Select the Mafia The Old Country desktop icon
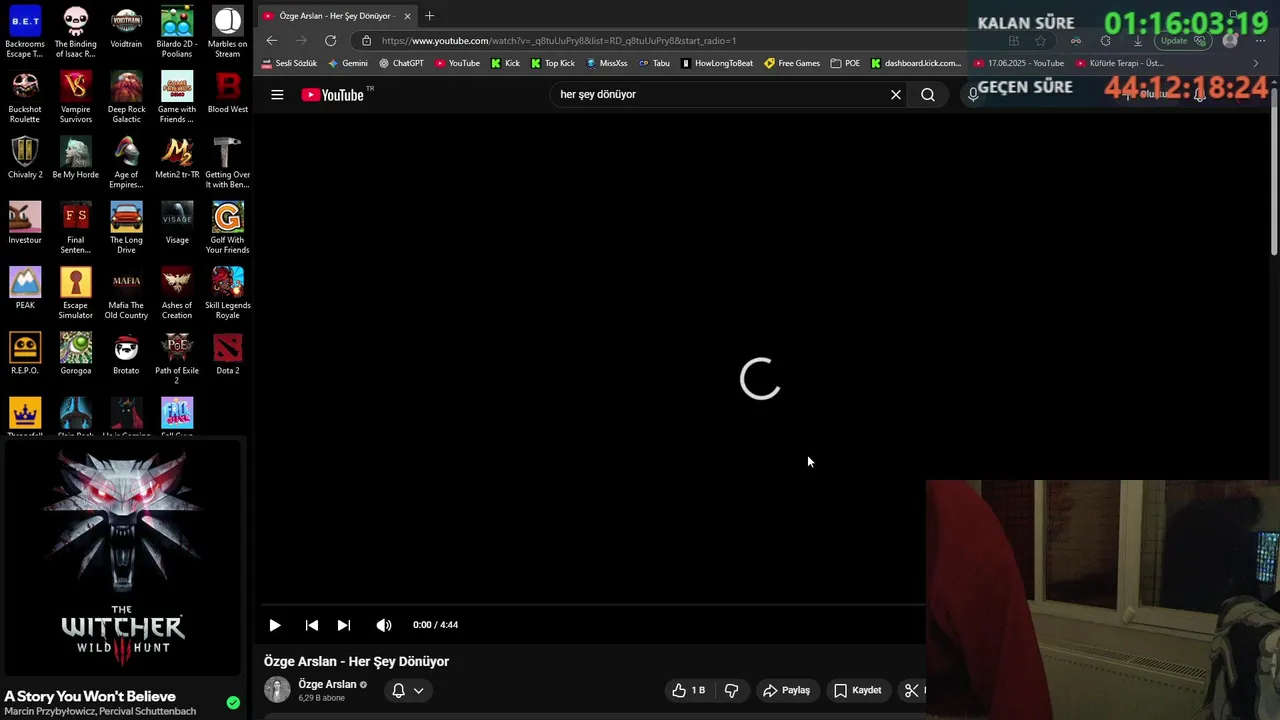The height and width of the screenshot is (720, 1280). pyautogui.click(x=126, y=293)
